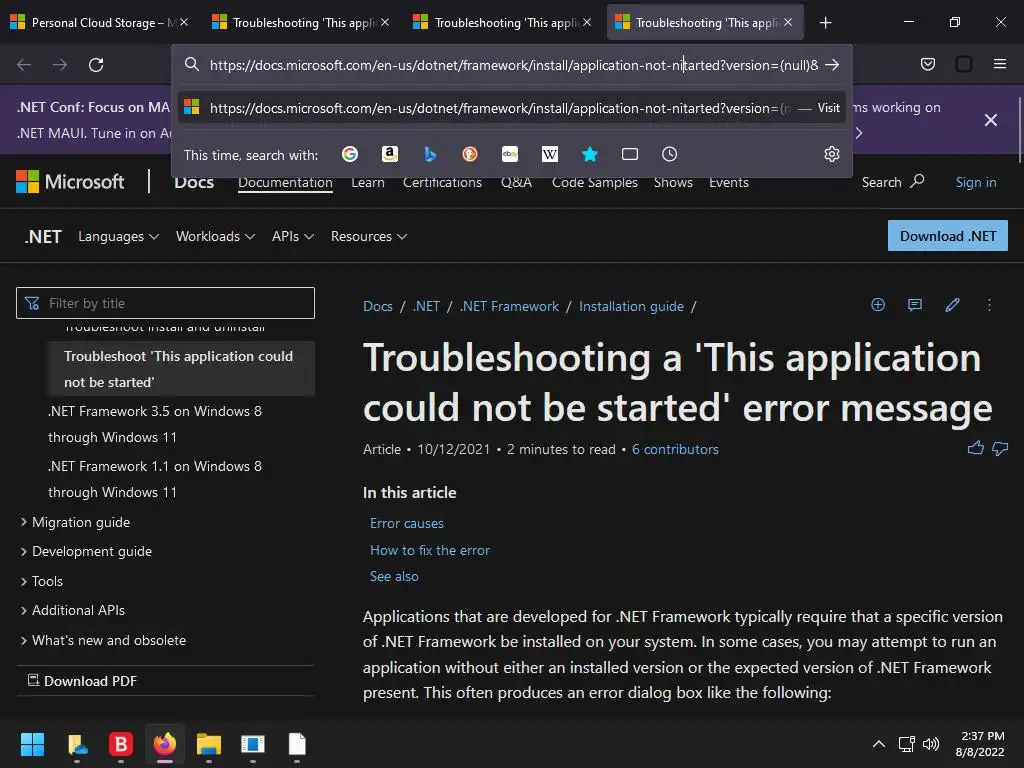Click the Sign in link
Screen dimensions: 1024x768
click(976, 182)
